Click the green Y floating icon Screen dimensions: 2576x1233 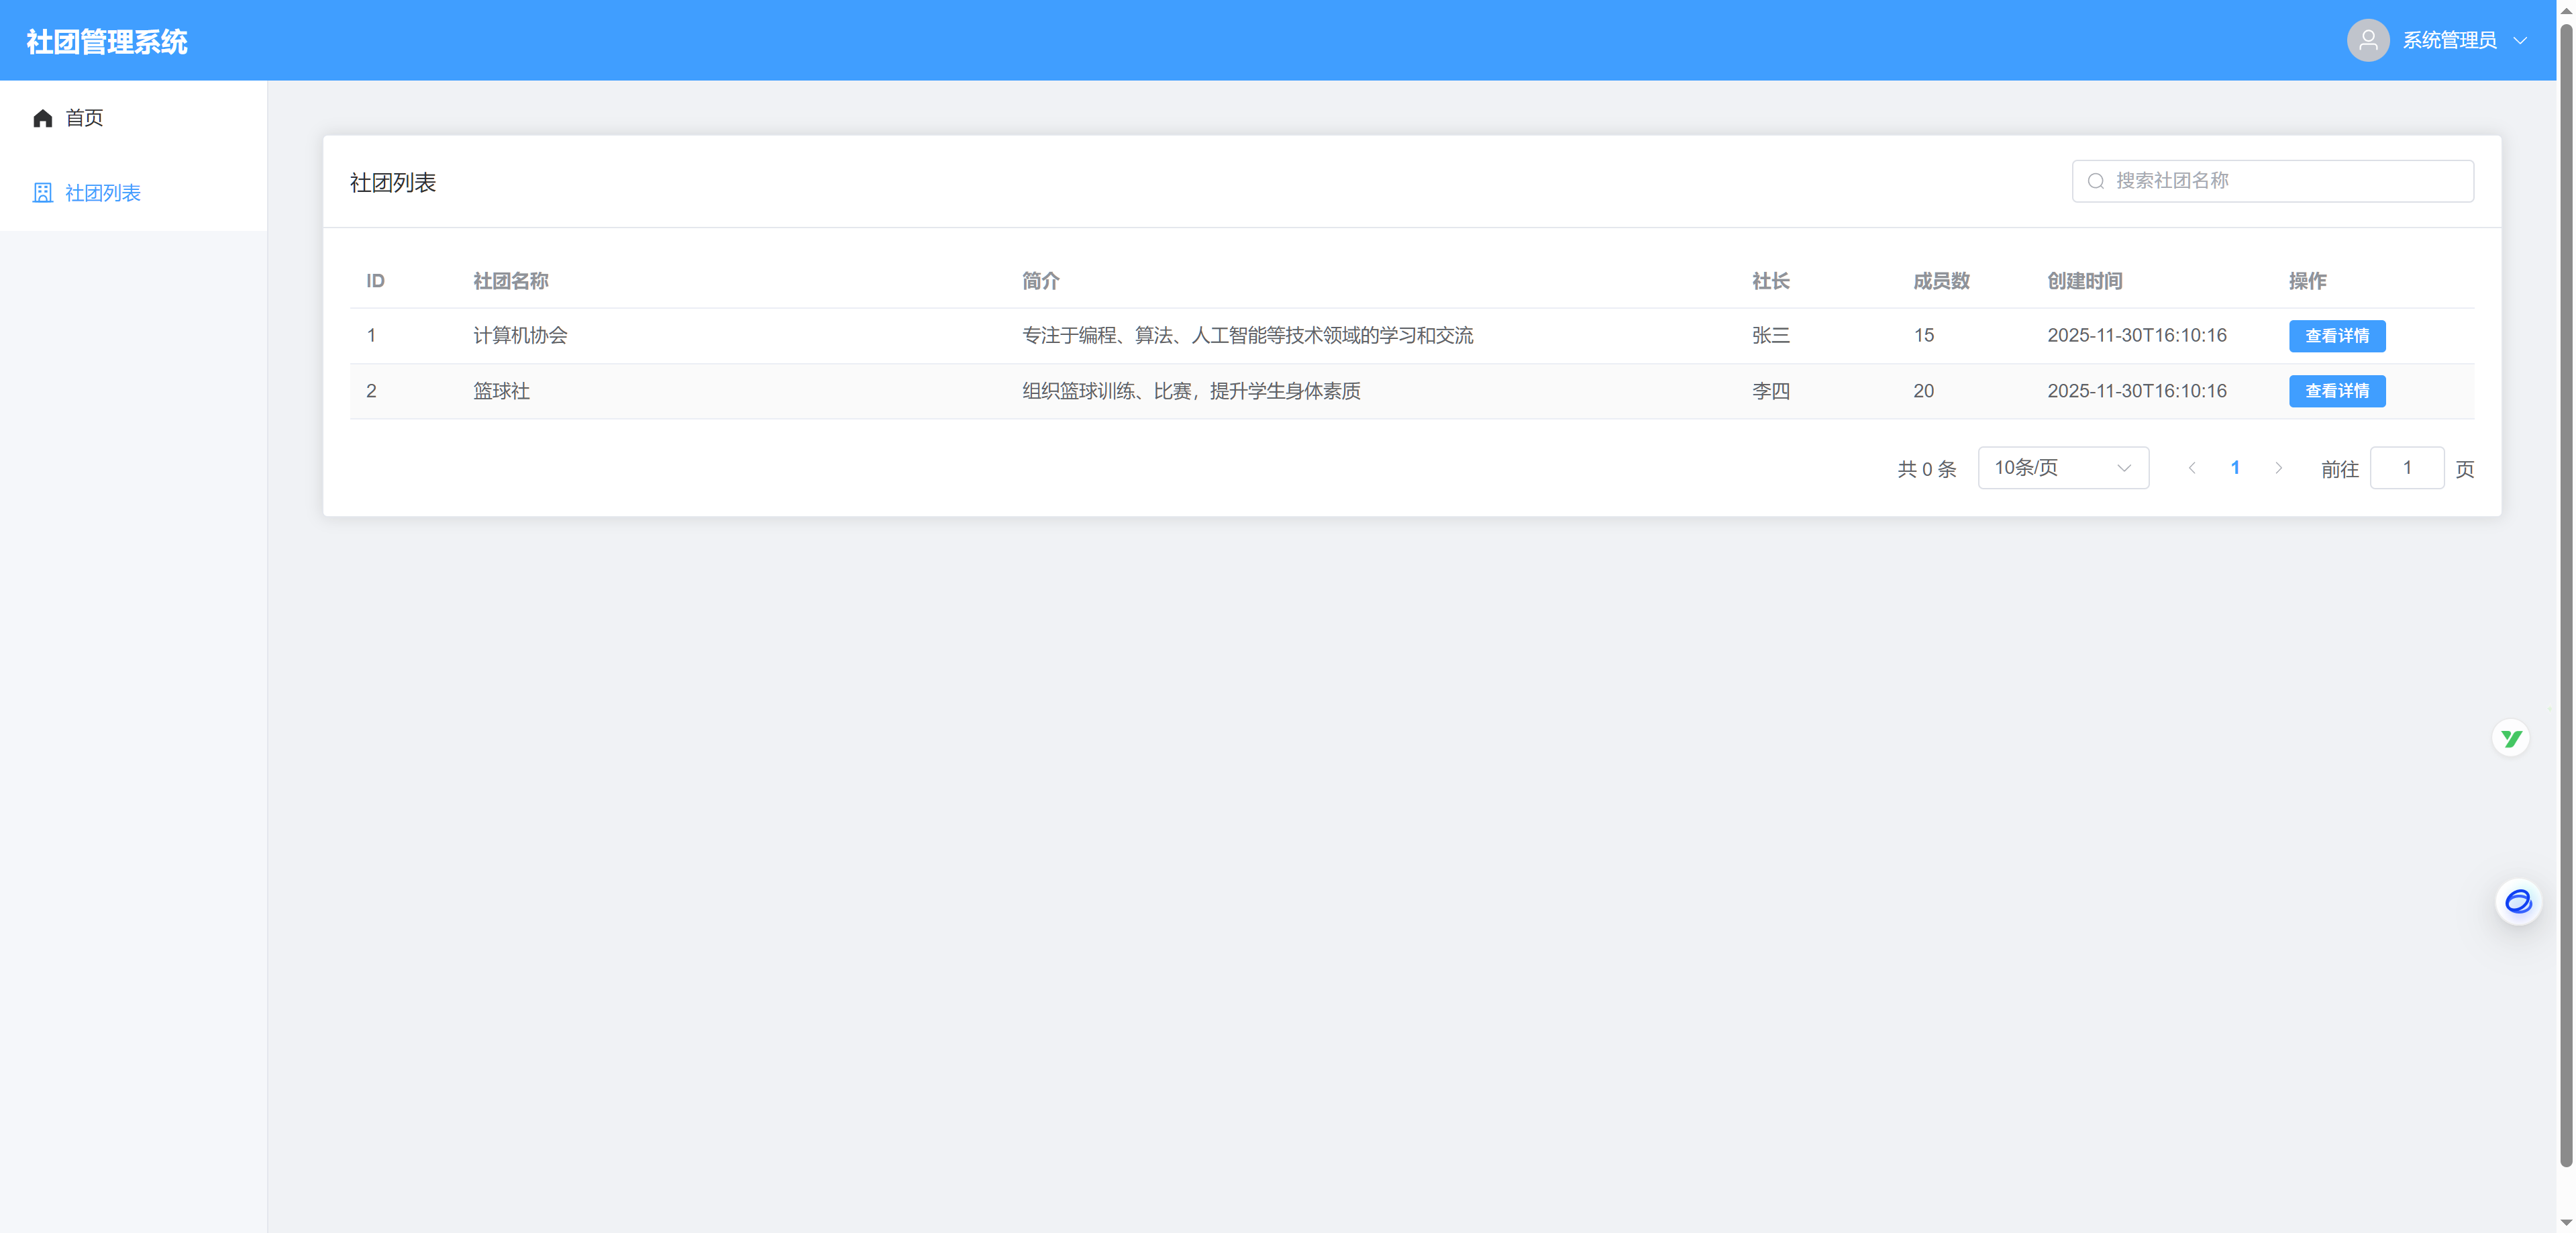click(2510, 739)
